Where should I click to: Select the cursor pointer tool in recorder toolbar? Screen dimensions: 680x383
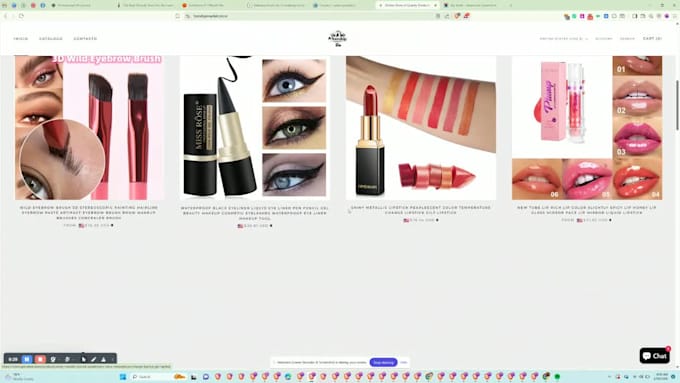pyautogui.click(x=83, y=359)
